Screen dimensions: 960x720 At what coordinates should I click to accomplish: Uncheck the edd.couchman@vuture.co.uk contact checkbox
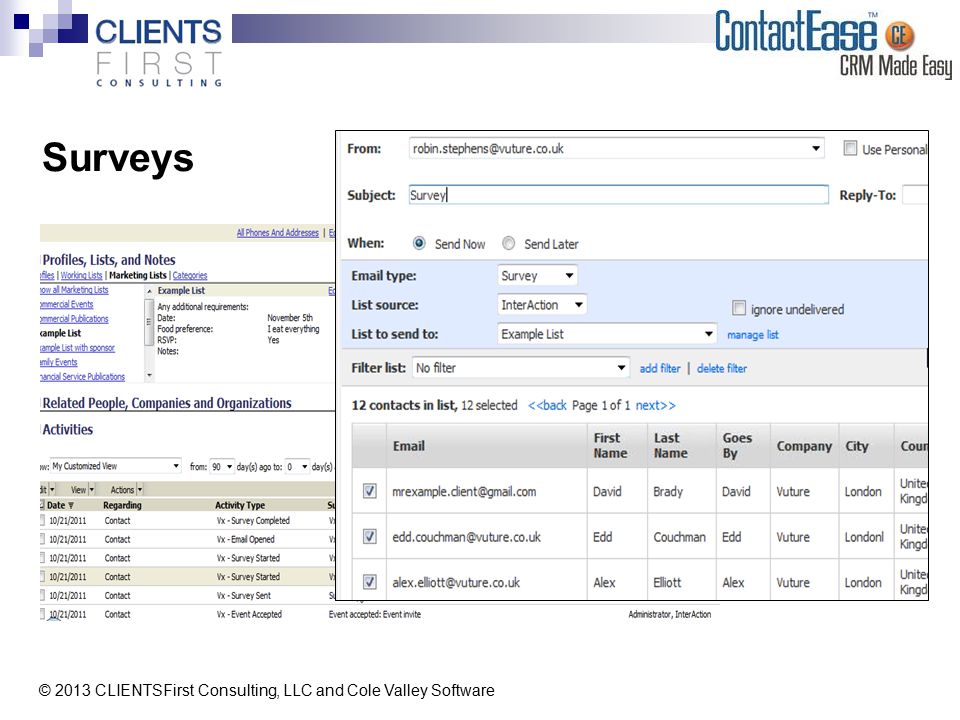tap(370, 536)
